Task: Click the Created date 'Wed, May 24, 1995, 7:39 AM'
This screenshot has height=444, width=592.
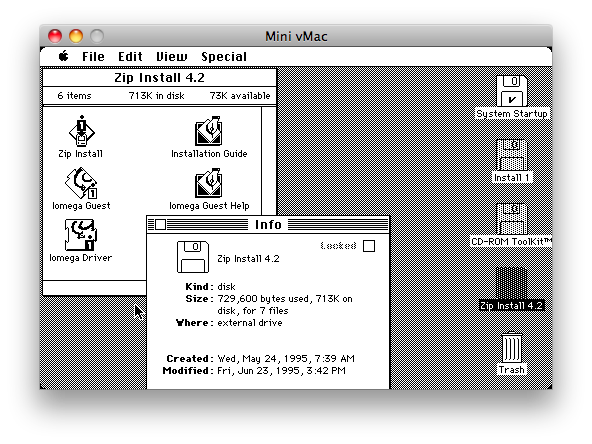Action: click(286, 359)
